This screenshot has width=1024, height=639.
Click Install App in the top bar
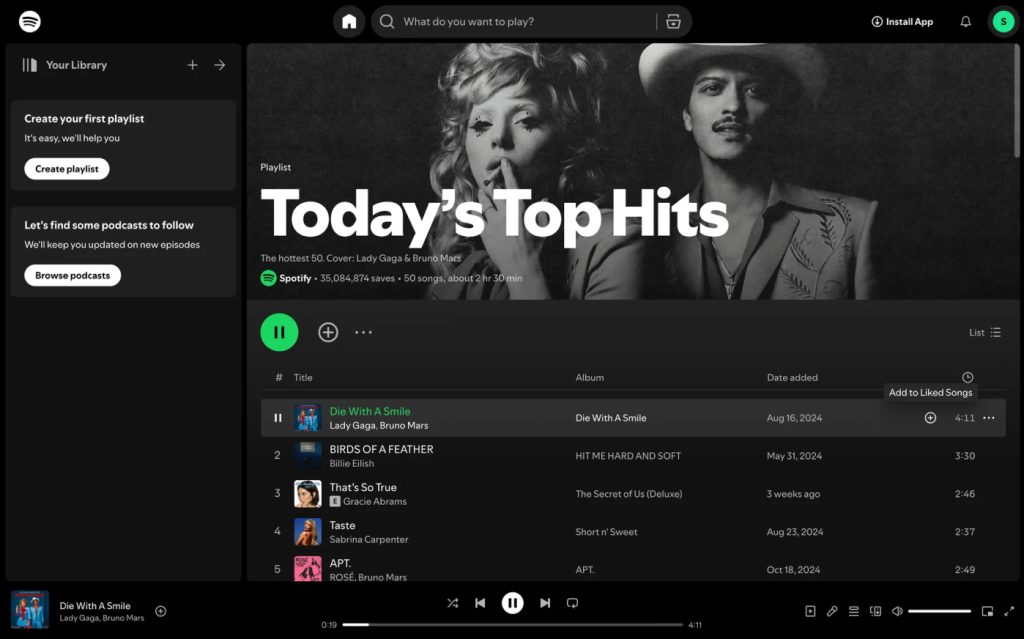click(901, 20)
